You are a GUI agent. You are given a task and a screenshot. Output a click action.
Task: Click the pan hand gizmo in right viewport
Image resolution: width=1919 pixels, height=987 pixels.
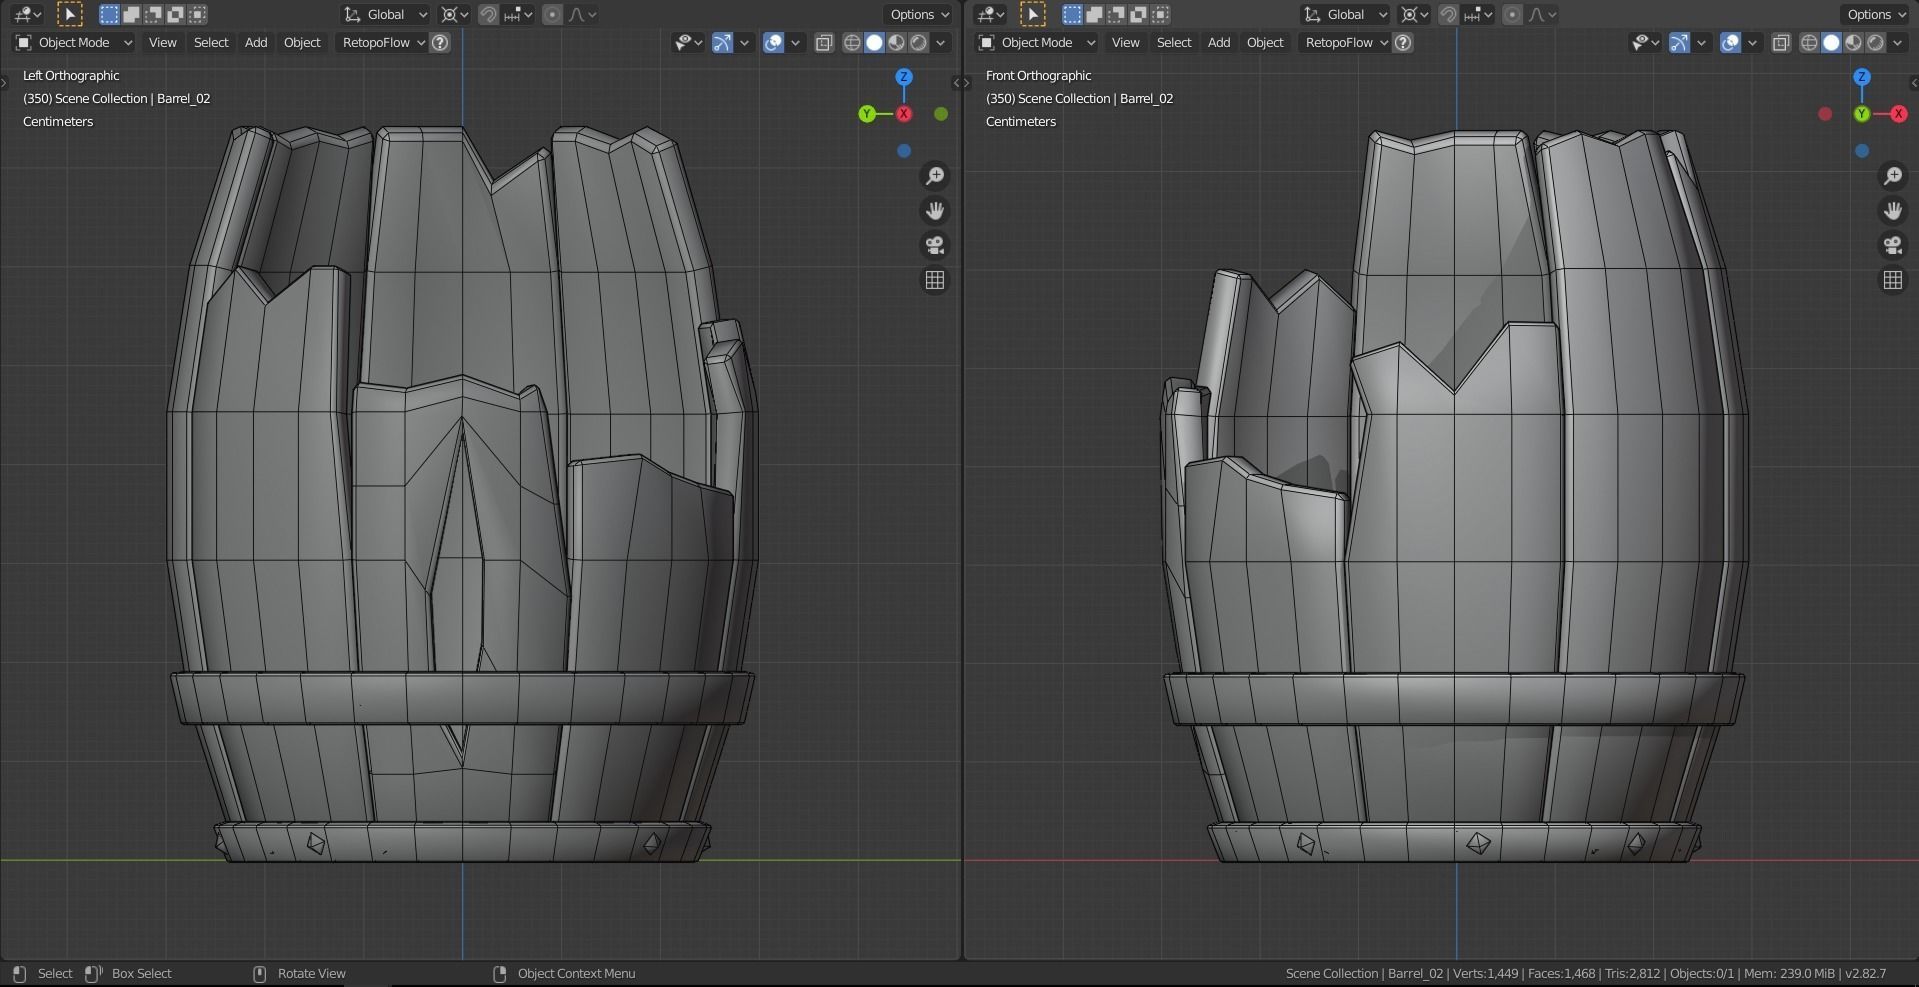[1893, 211]
